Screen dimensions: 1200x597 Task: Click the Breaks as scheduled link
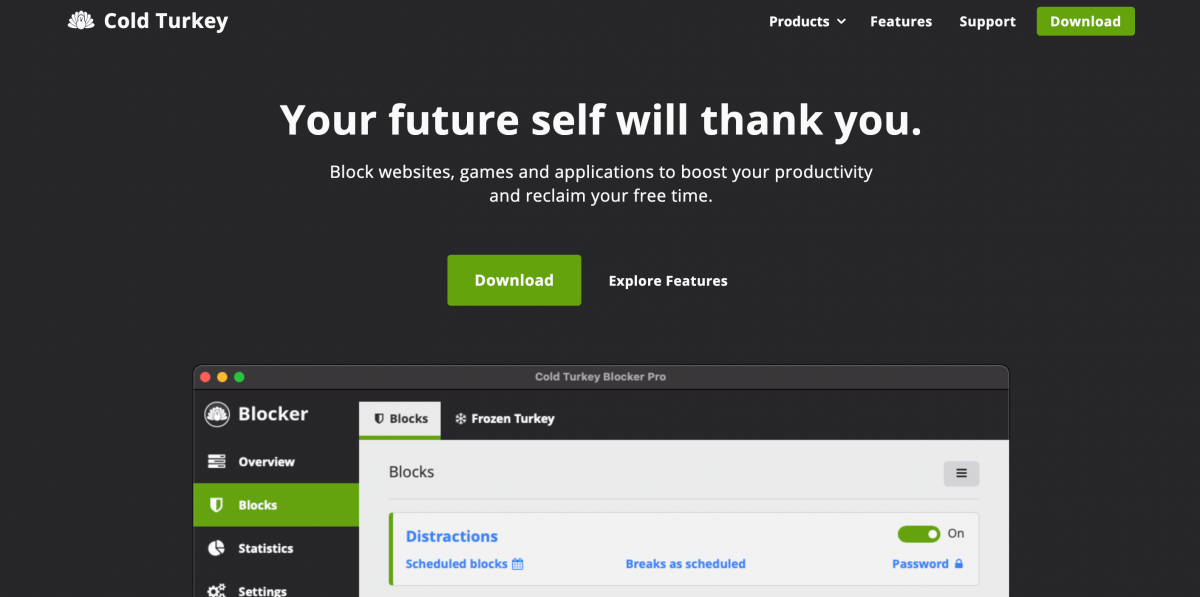pos(685,564)
